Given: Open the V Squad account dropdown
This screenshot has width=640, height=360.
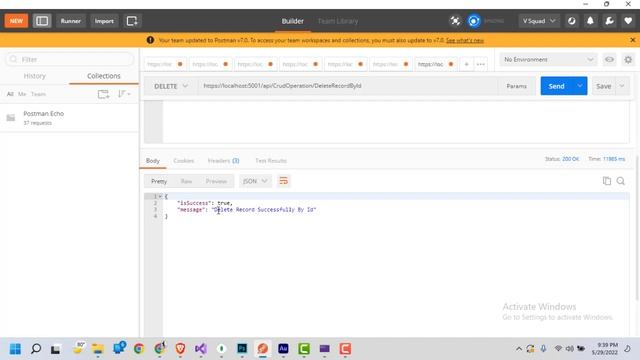Looking at the screenshot, I should (x=539, y=21).
